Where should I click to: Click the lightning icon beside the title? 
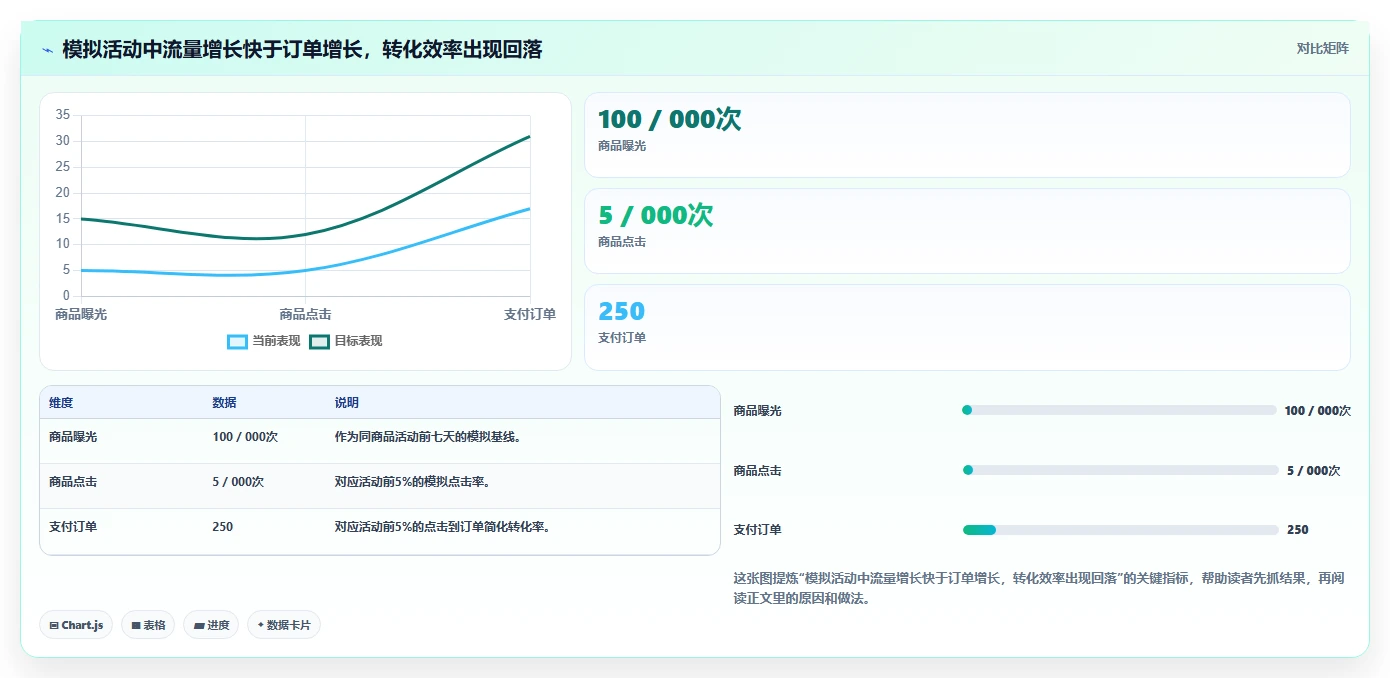pyautogui.click(x=47, y=50)
